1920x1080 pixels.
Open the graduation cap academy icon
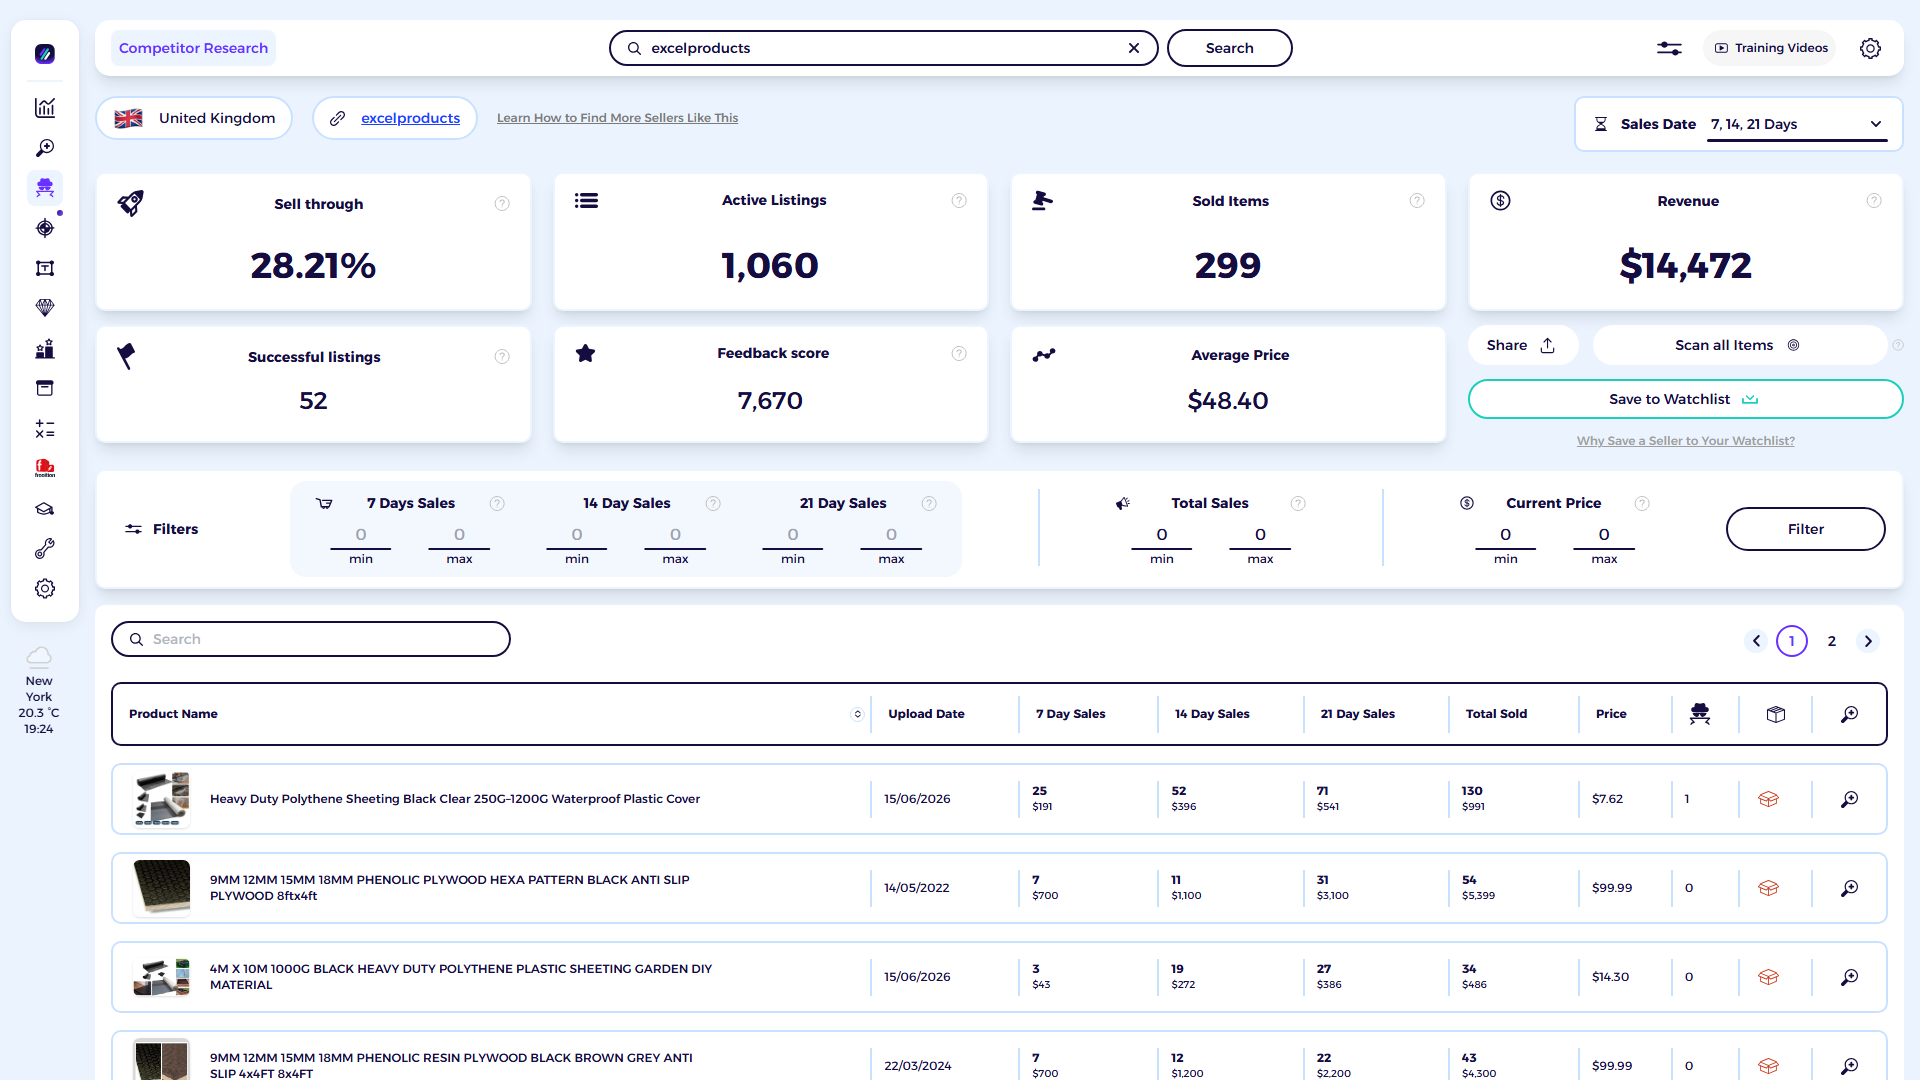(x=45, y=509)
